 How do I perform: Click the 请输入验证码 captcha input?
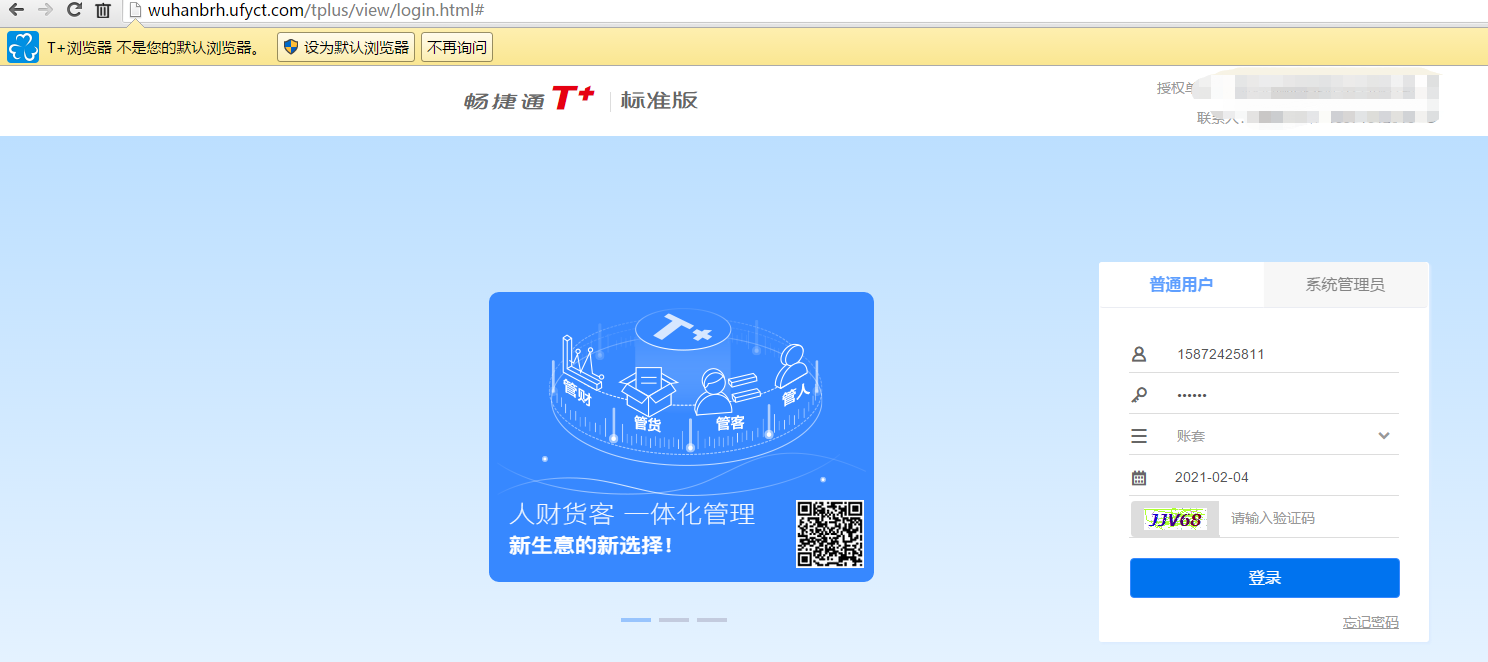coord(1310,518)
